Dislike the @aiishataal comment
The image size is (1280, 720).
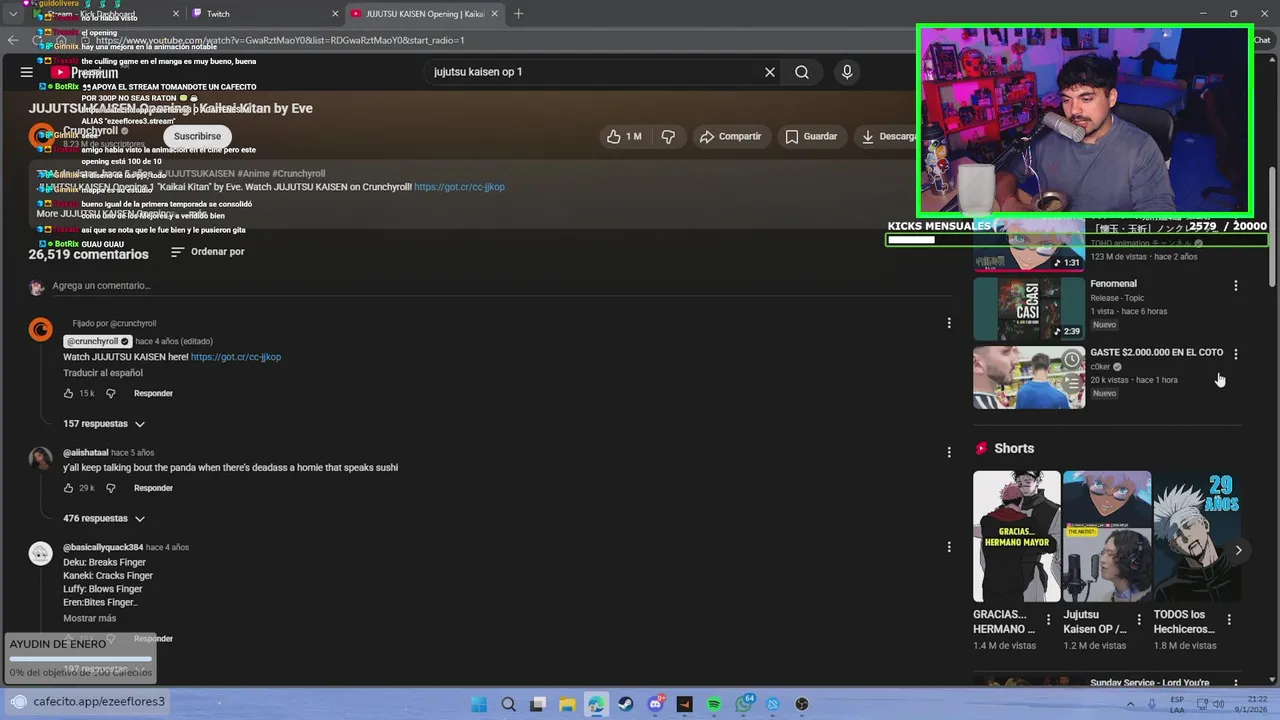(111, 488)
